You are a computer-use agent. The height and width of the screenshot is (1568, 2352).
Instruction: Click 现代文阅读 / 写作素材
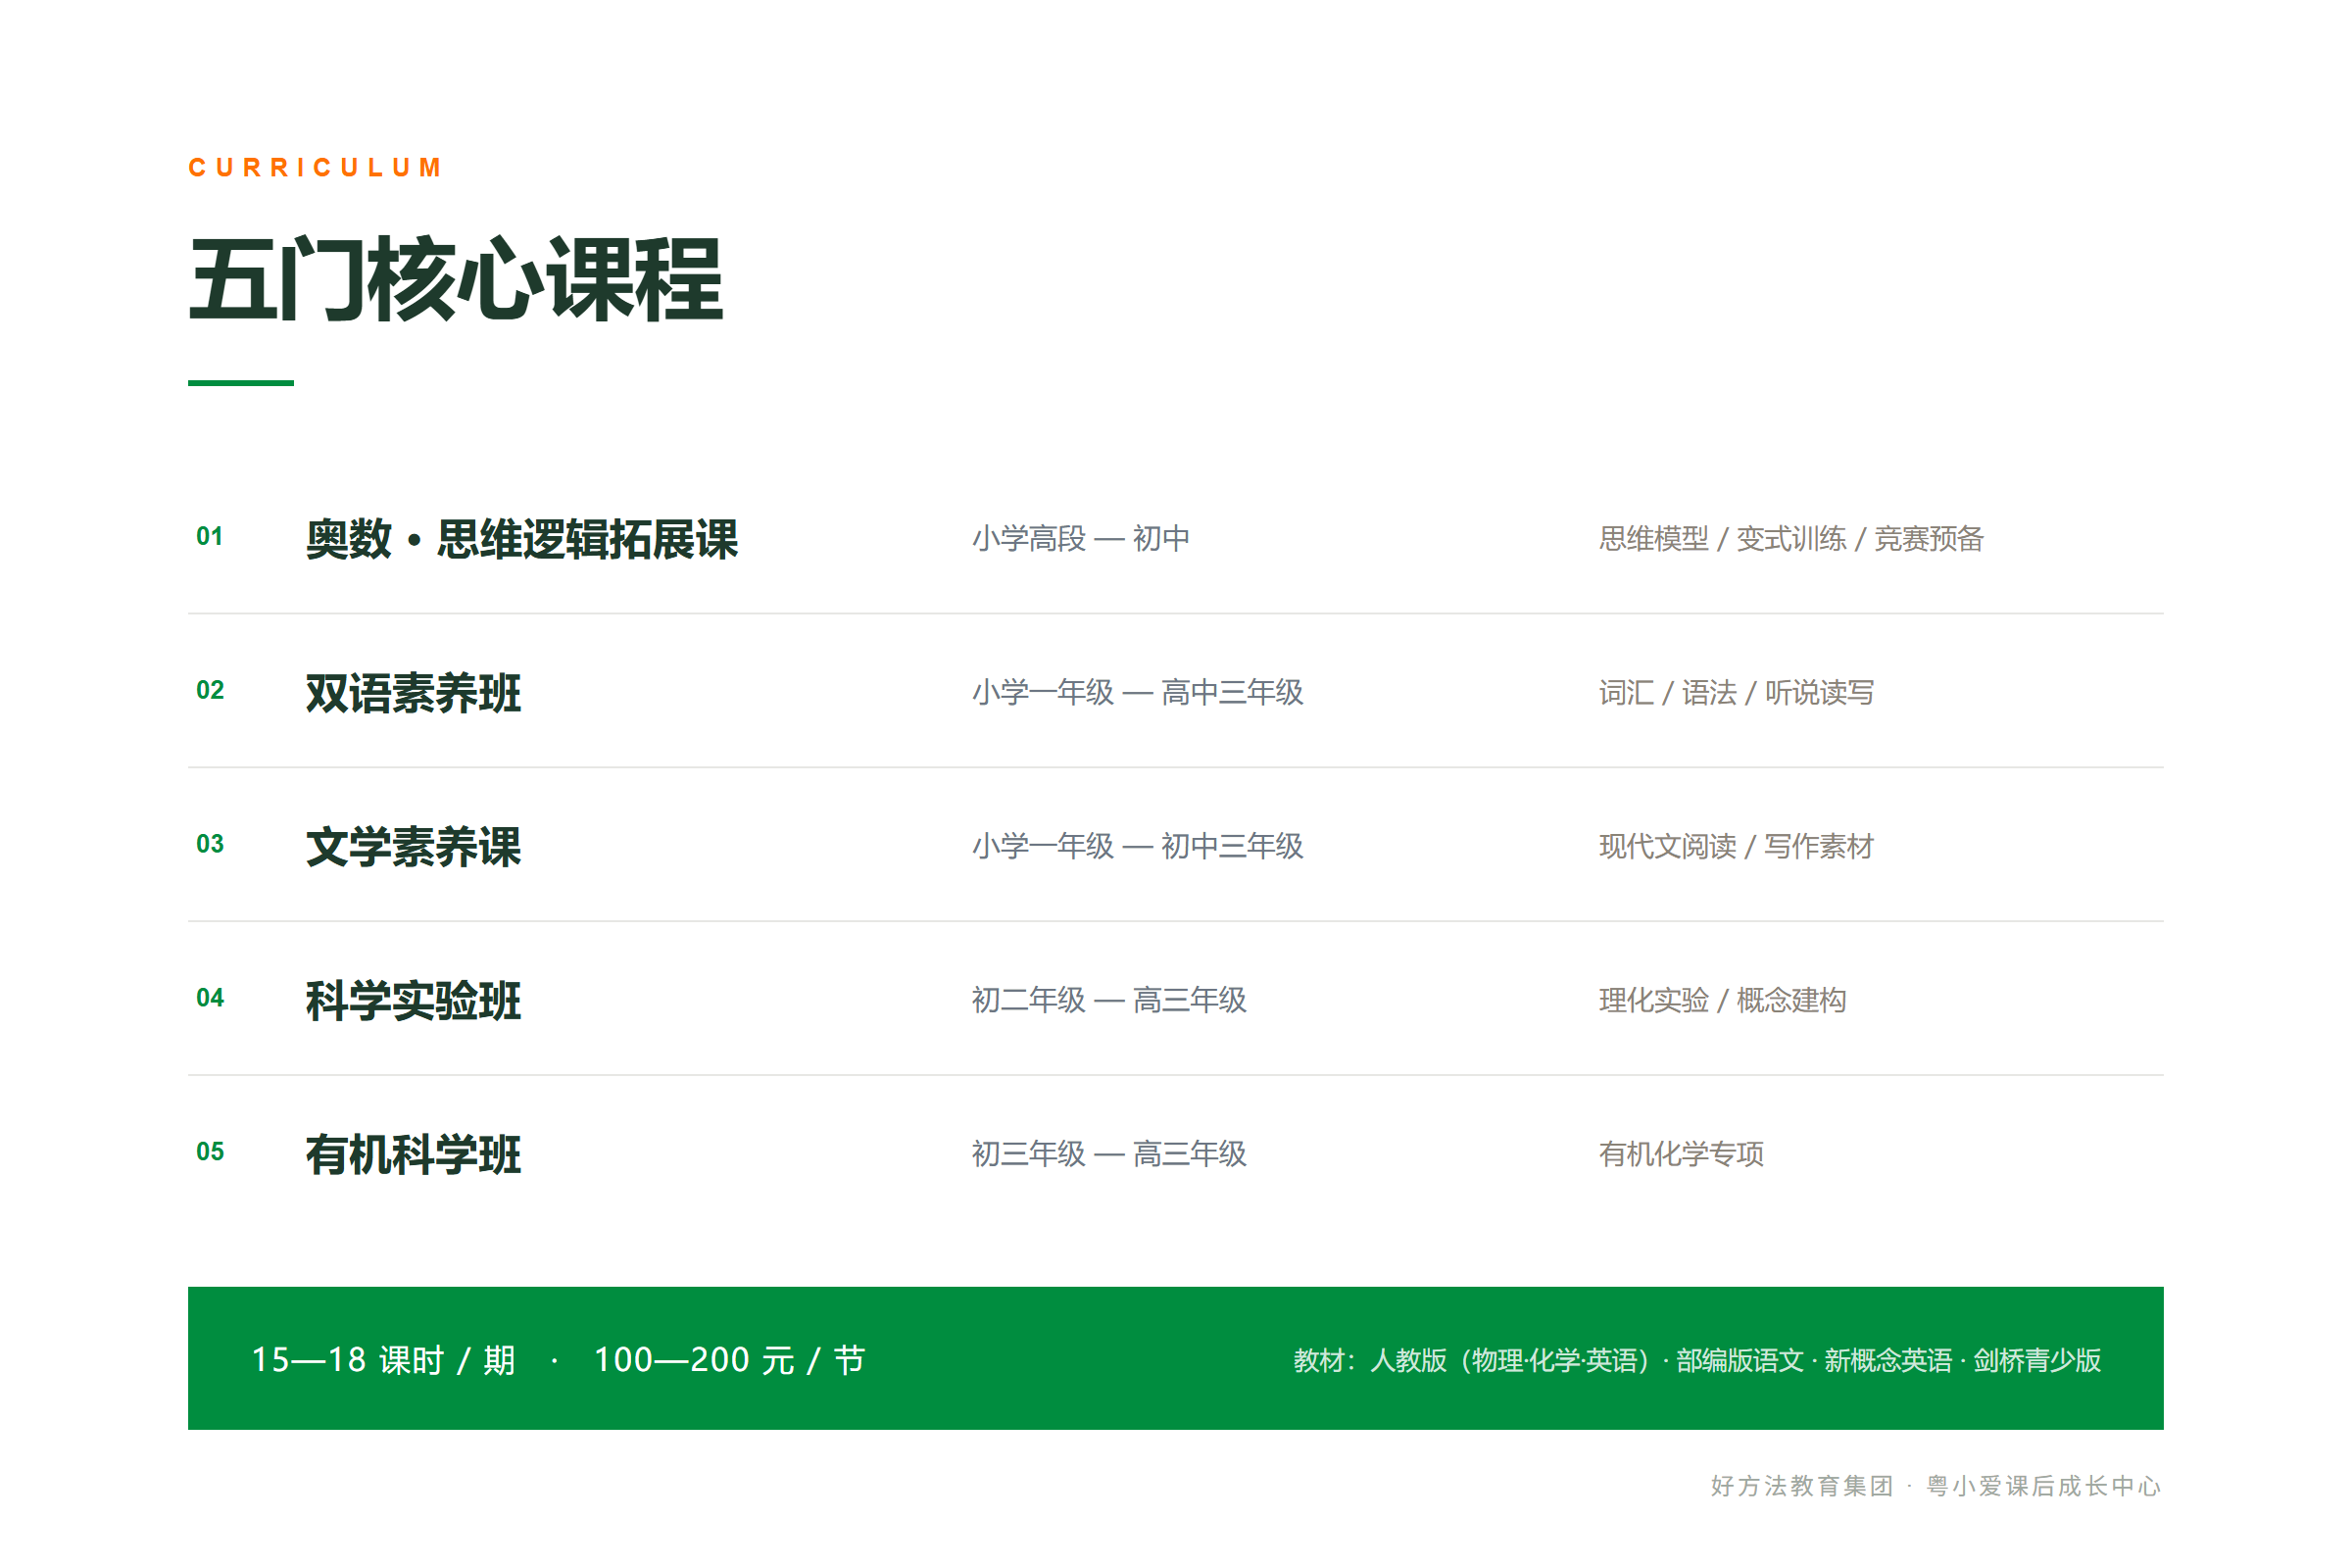coord(1736,847)
